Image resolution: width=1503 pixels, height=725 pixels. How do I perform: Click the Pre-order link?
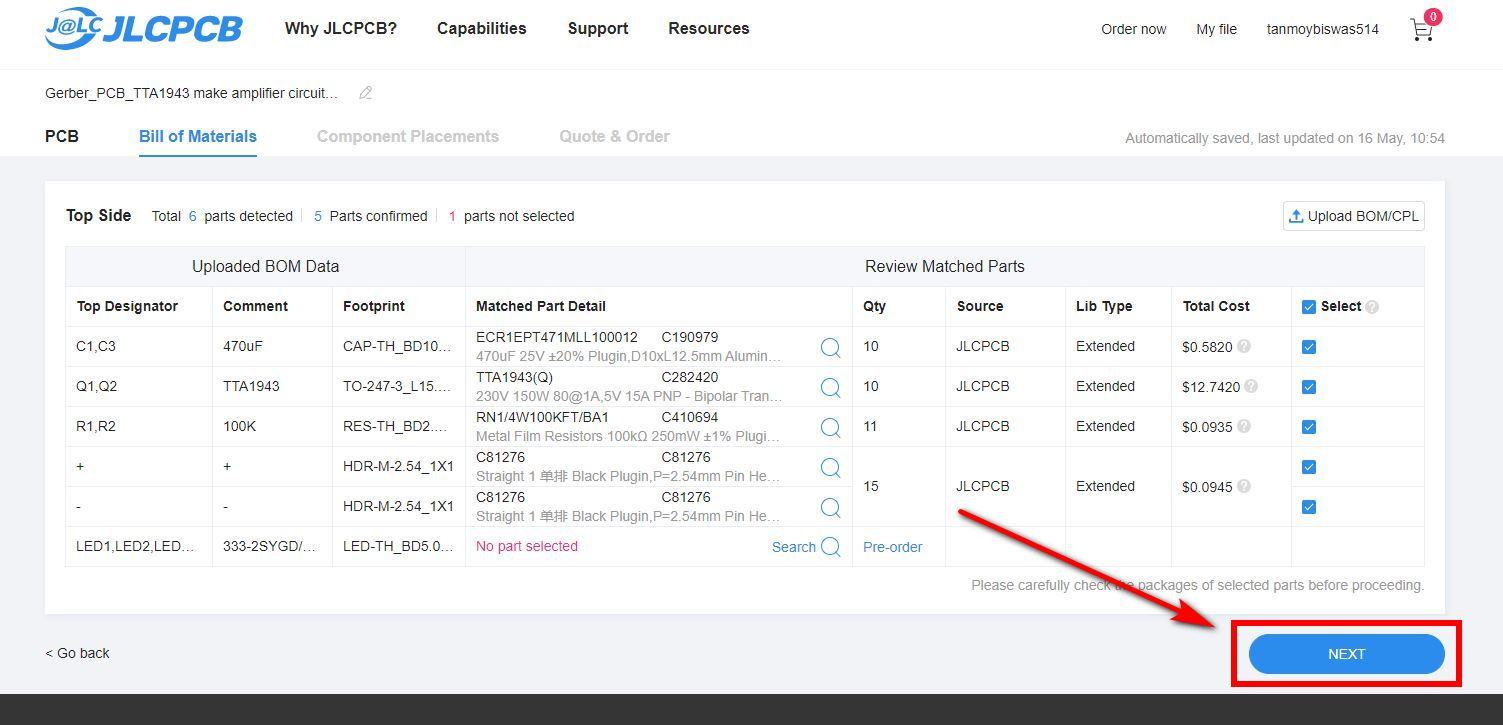[893, 547]
